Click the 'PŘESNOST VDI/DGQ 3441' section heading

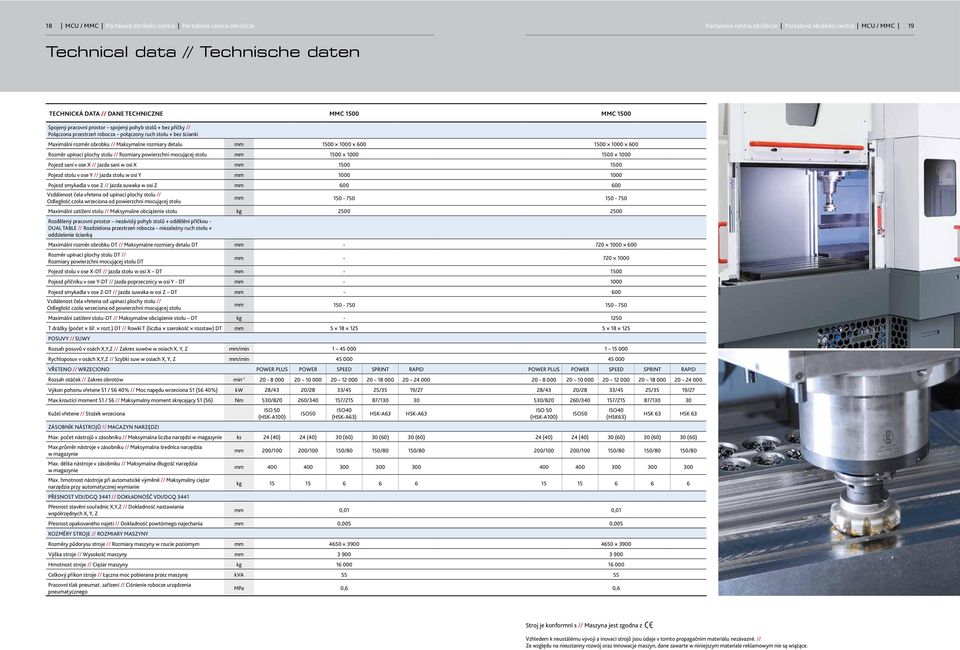pyautogui.click(x=118, y=497)
